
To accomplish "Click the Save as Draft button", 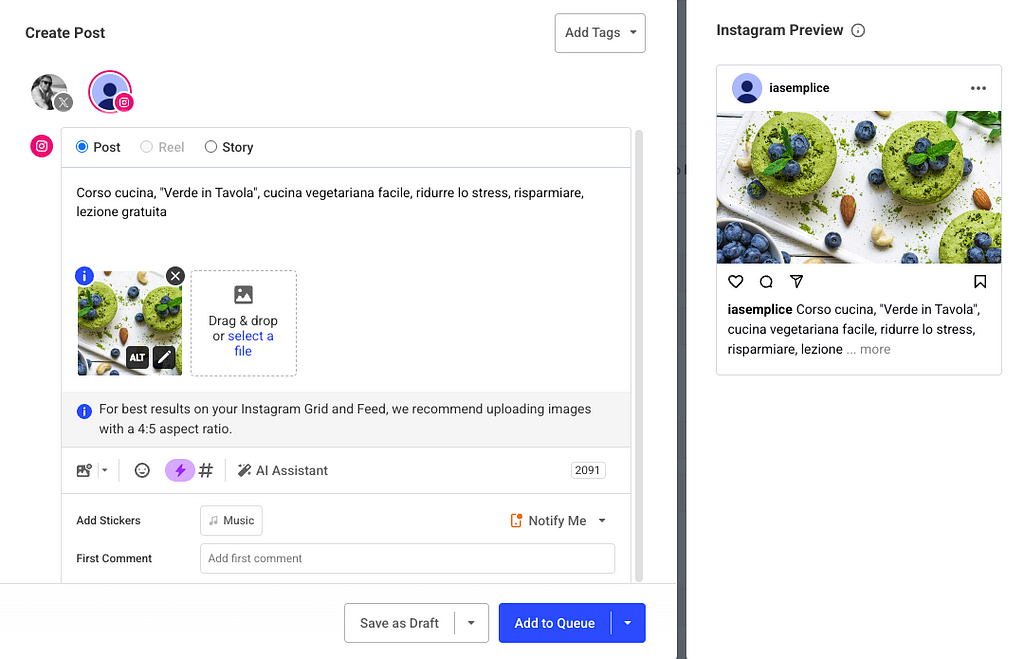I will (x=399, y=623).
